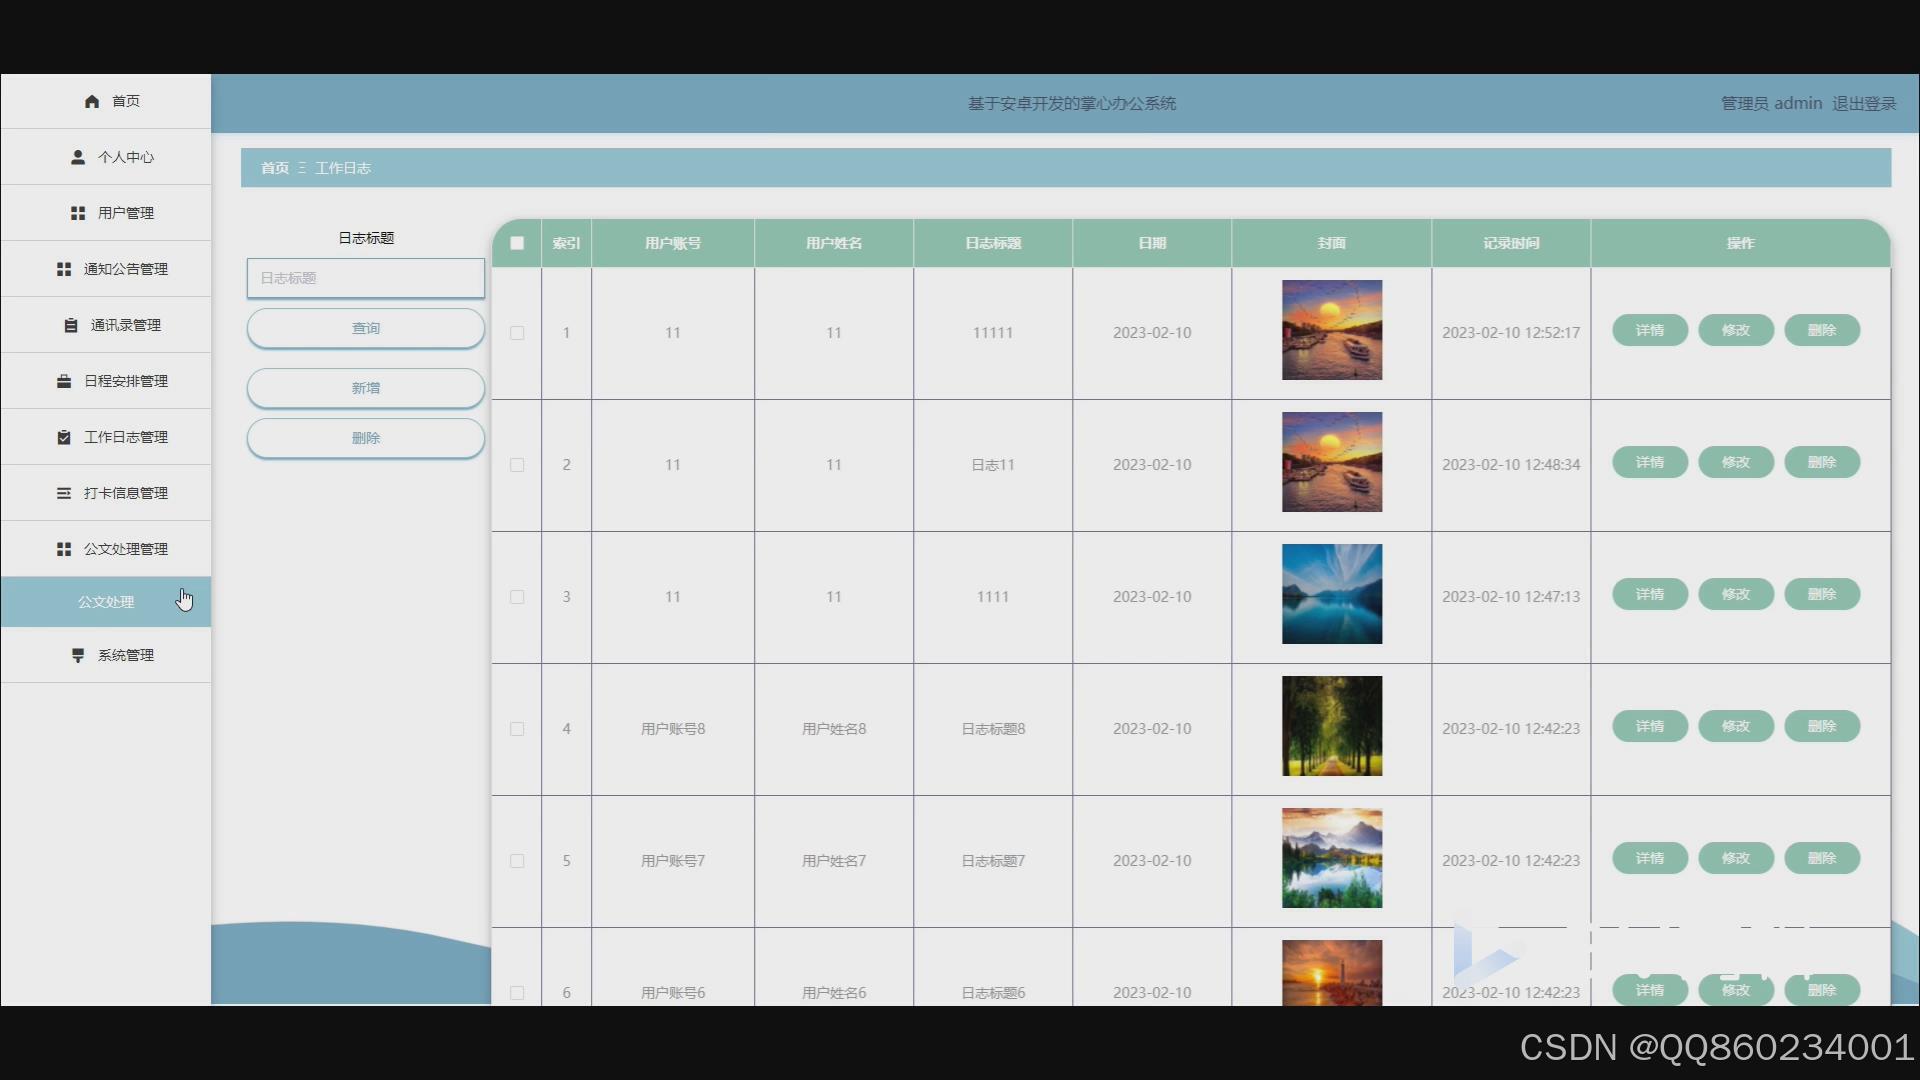Click 详情 for 日志标题8

pyautogui.click(x=1650, y=726)
